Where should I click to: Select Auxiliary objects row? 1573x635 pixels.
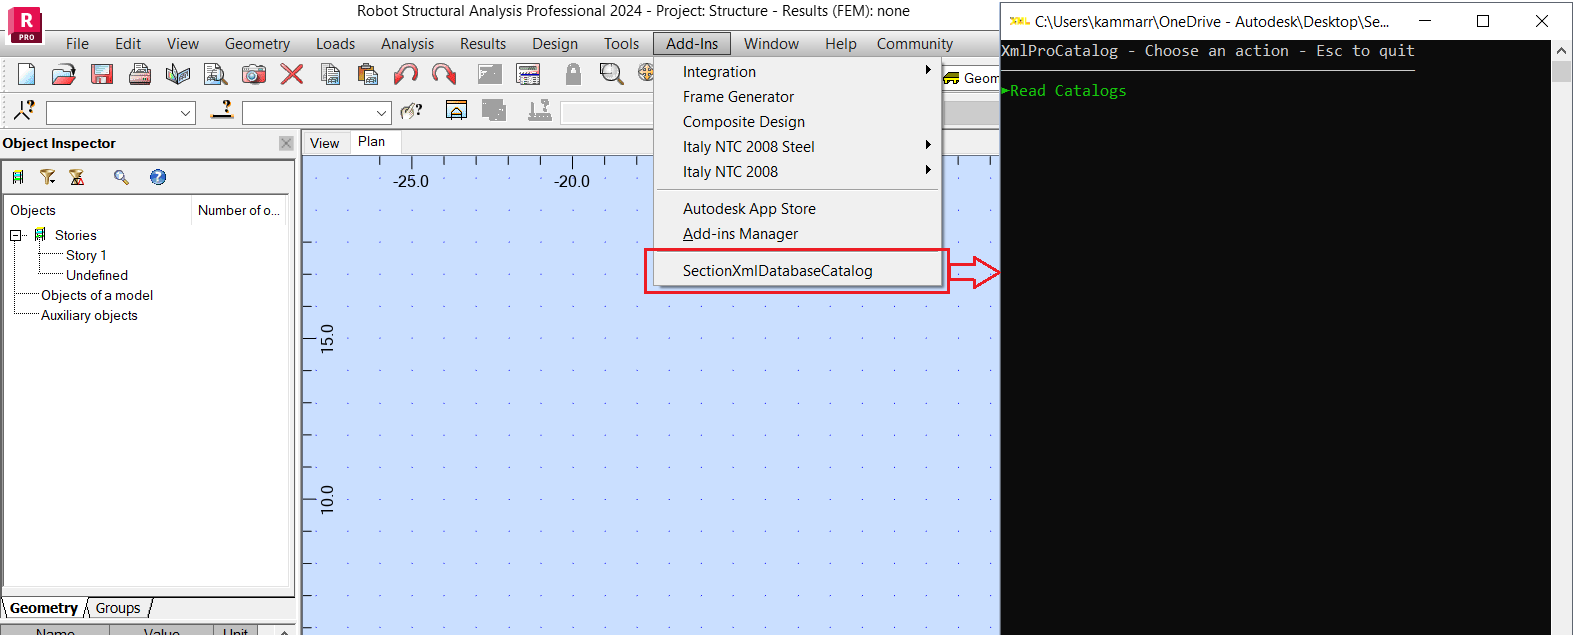pos(89,315)
